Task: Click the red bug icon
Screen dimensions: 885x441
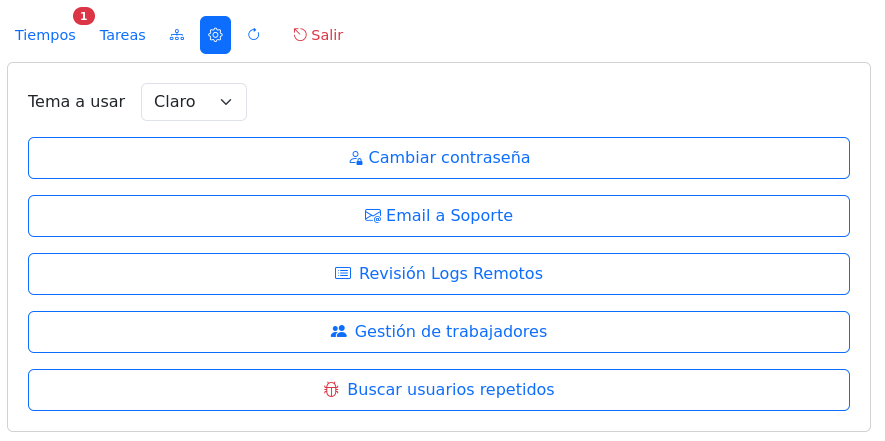Action: [331, 390]
